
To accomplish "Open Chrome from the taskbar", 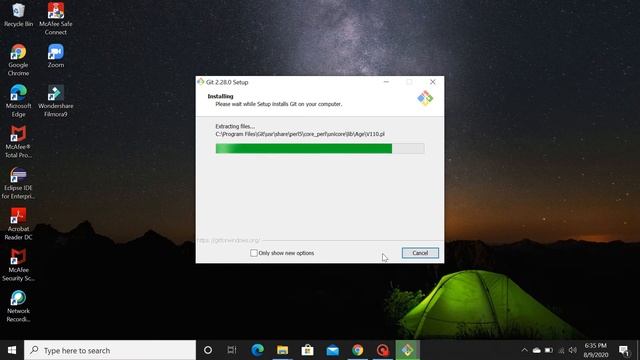I will (x=358, y=350).
